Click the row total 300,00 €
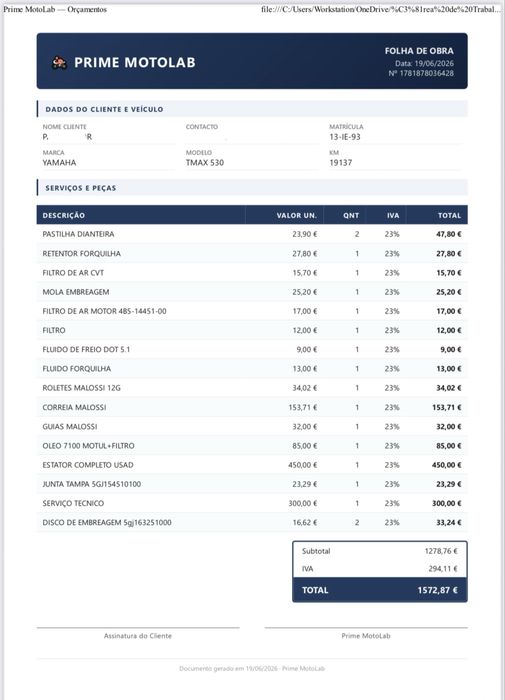The height and width of the screenshot is (700, 505). point(447,503)
